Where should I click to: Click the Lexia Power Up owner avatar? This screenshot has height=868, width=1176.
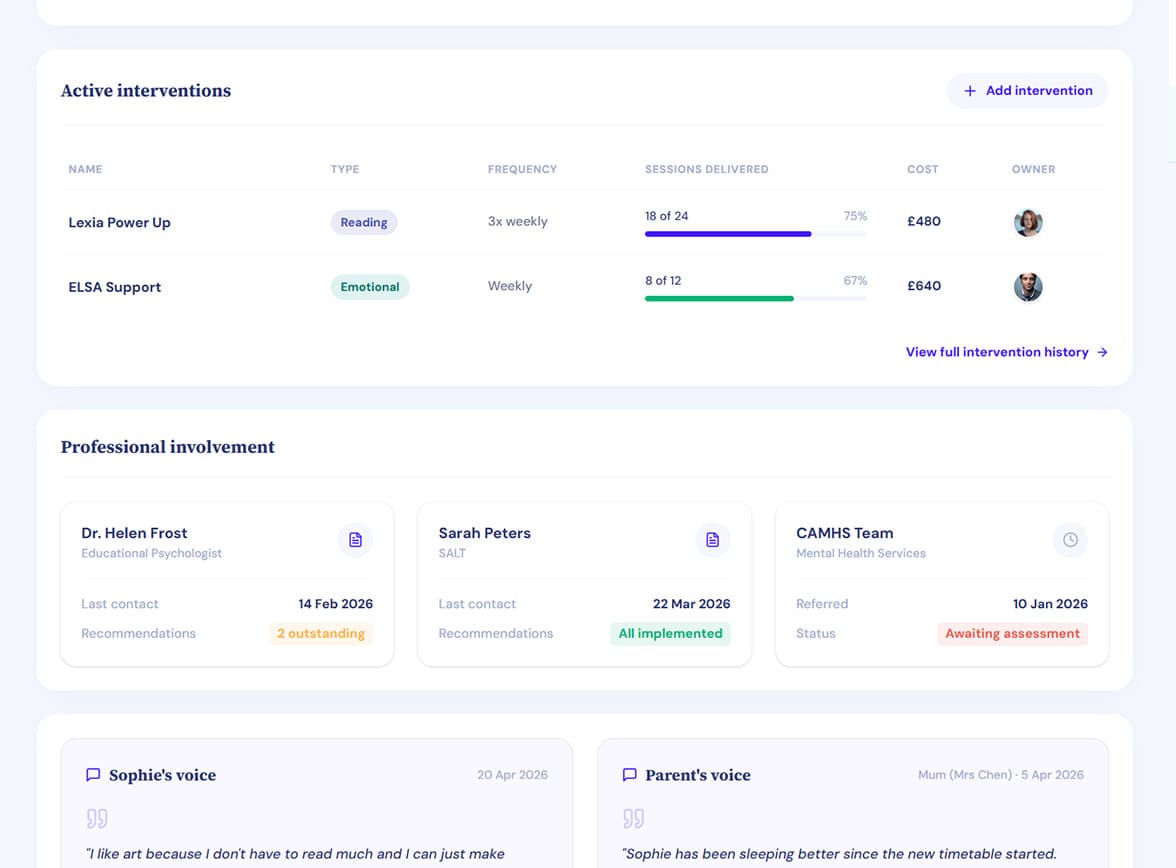1028,222
